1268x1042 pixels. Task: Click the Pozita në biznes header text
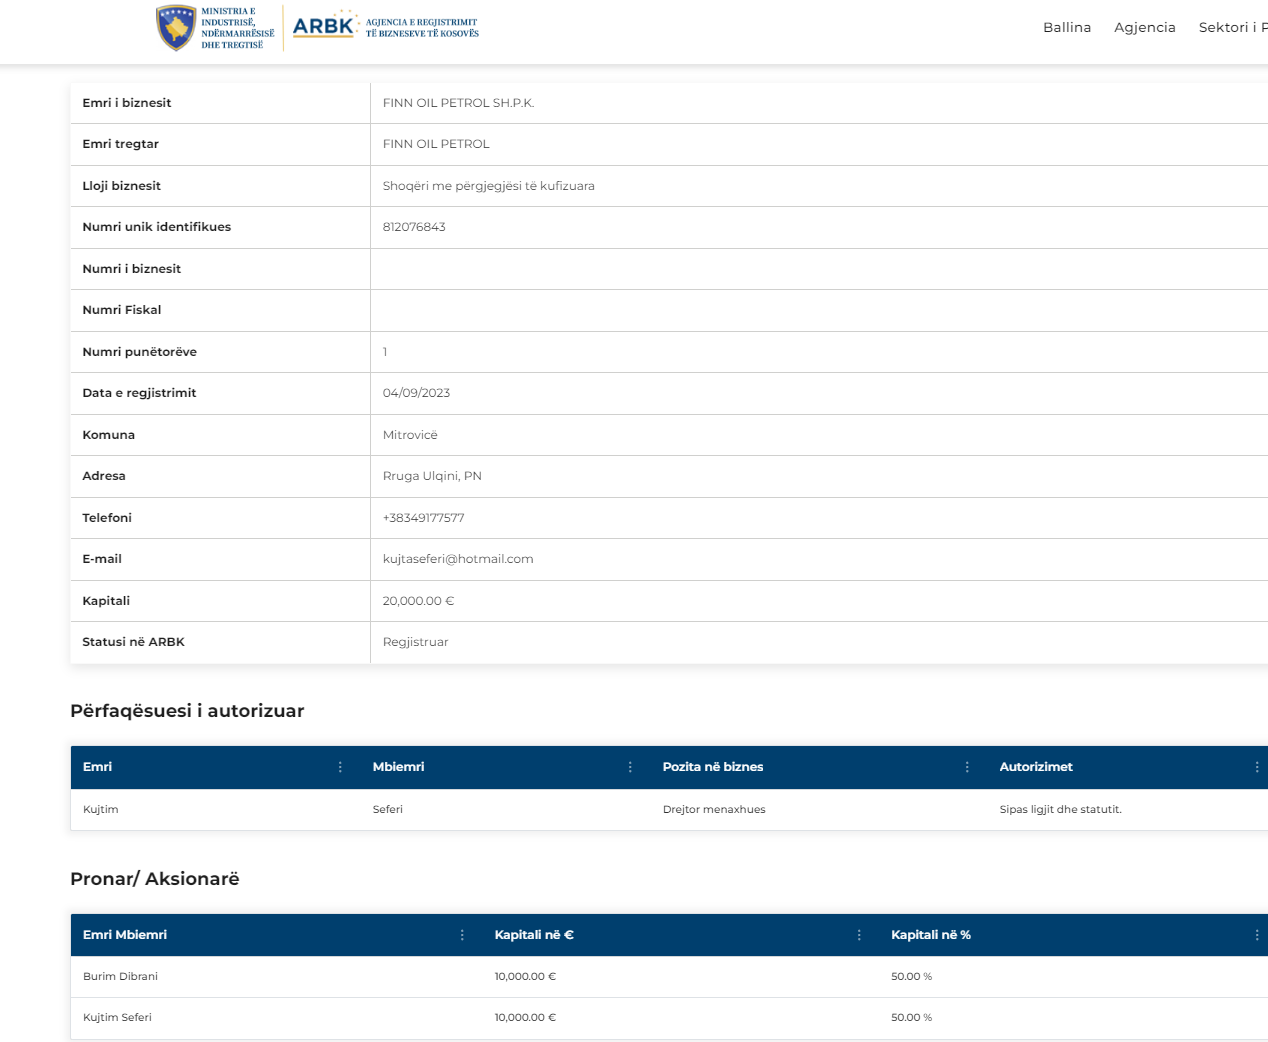click(712, 767)
